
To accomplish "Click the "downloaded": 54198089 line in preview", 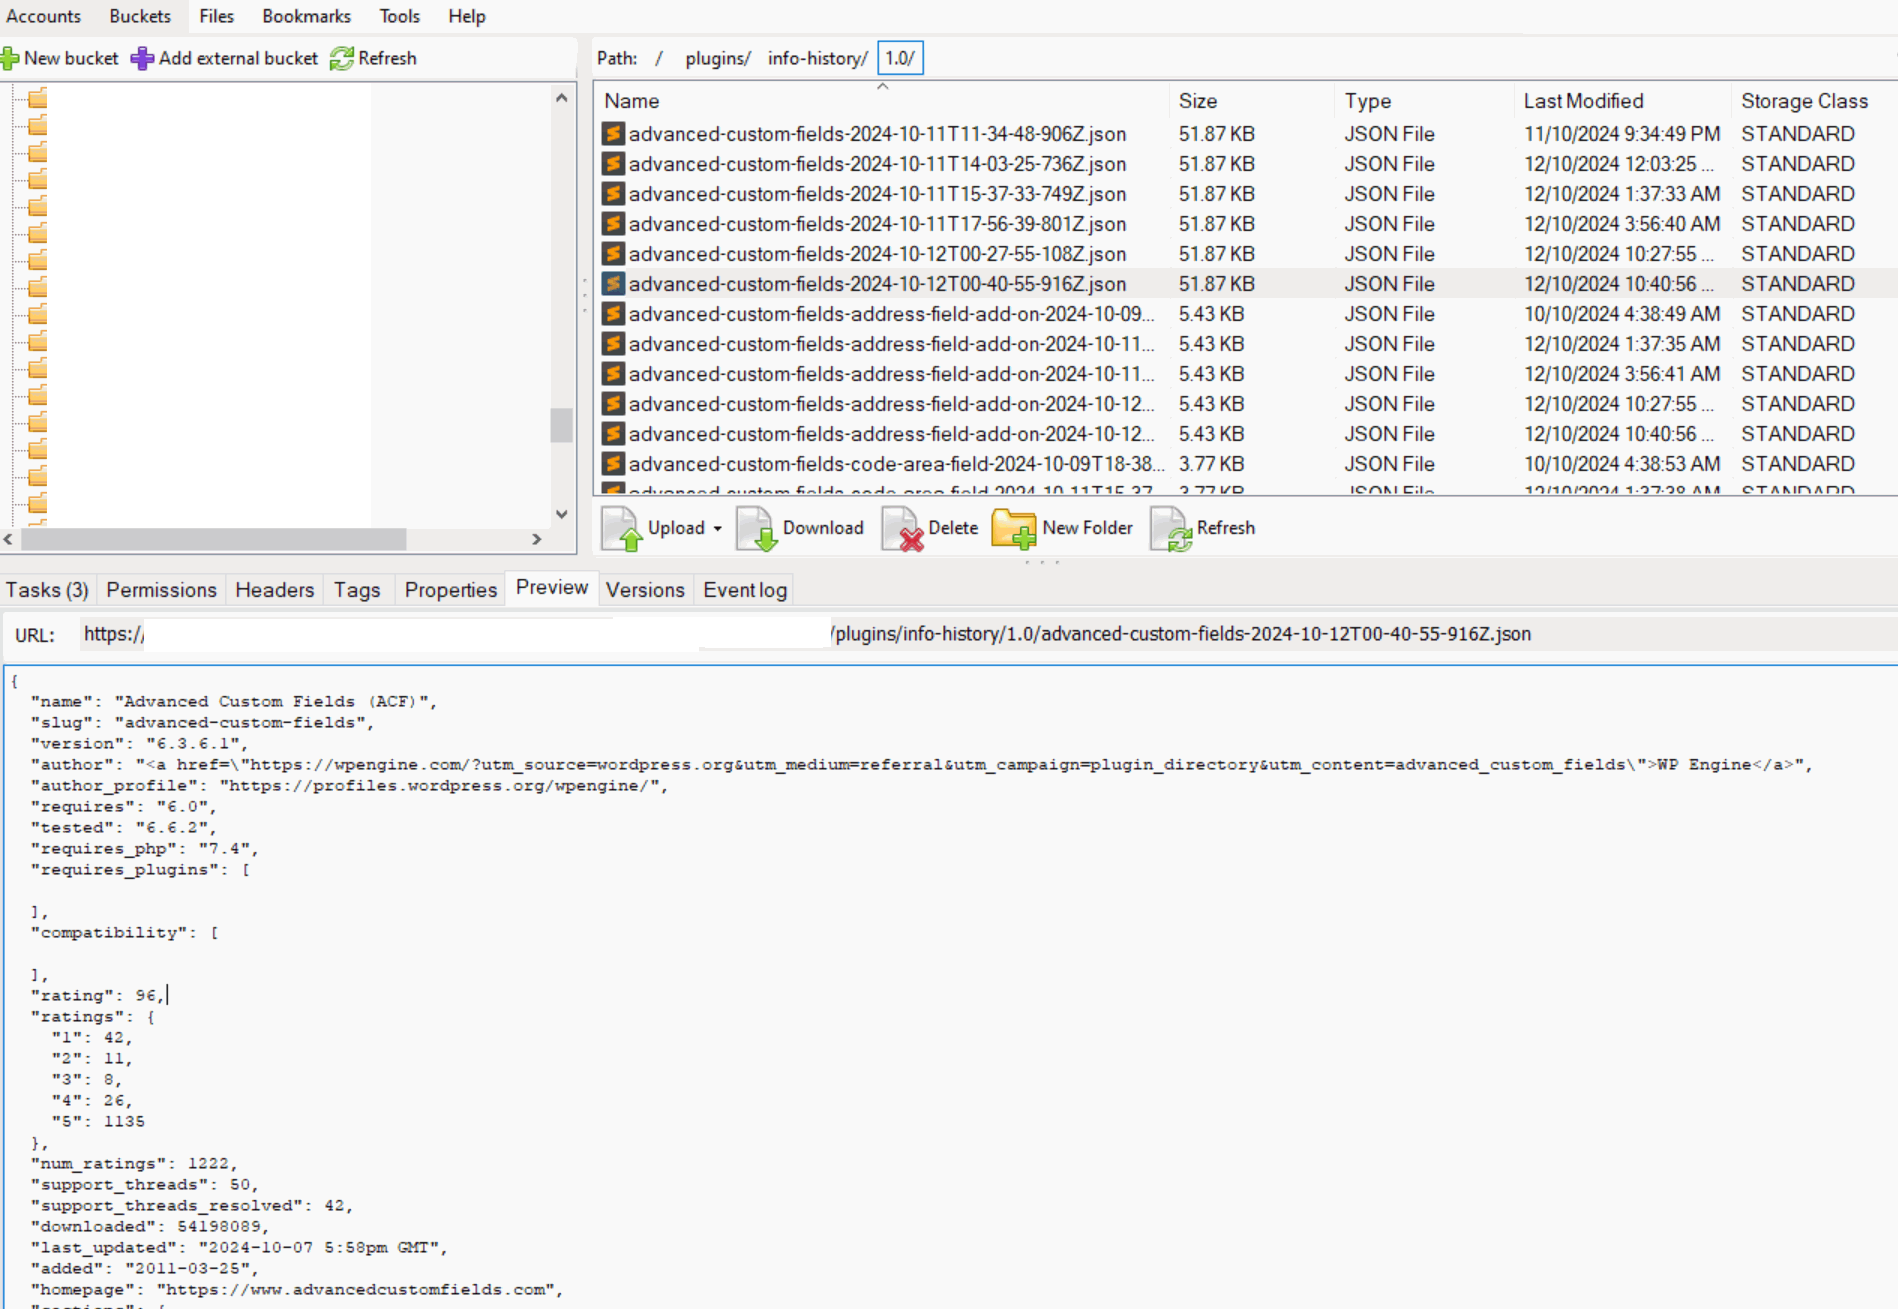I will click(x=150, y=1227).
